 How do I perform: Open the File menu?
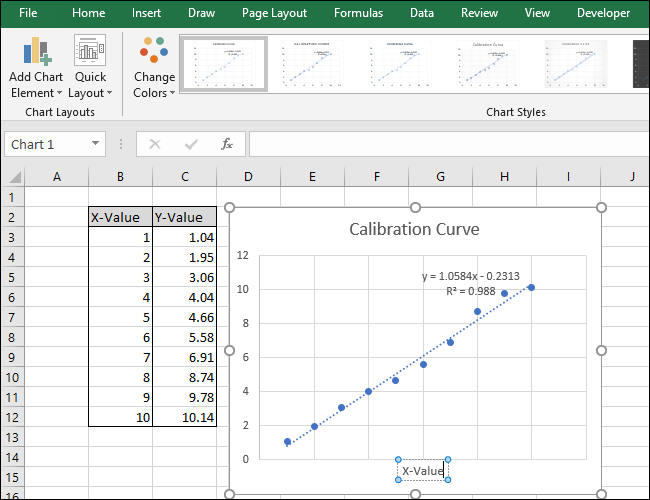[x=28, y=13]
